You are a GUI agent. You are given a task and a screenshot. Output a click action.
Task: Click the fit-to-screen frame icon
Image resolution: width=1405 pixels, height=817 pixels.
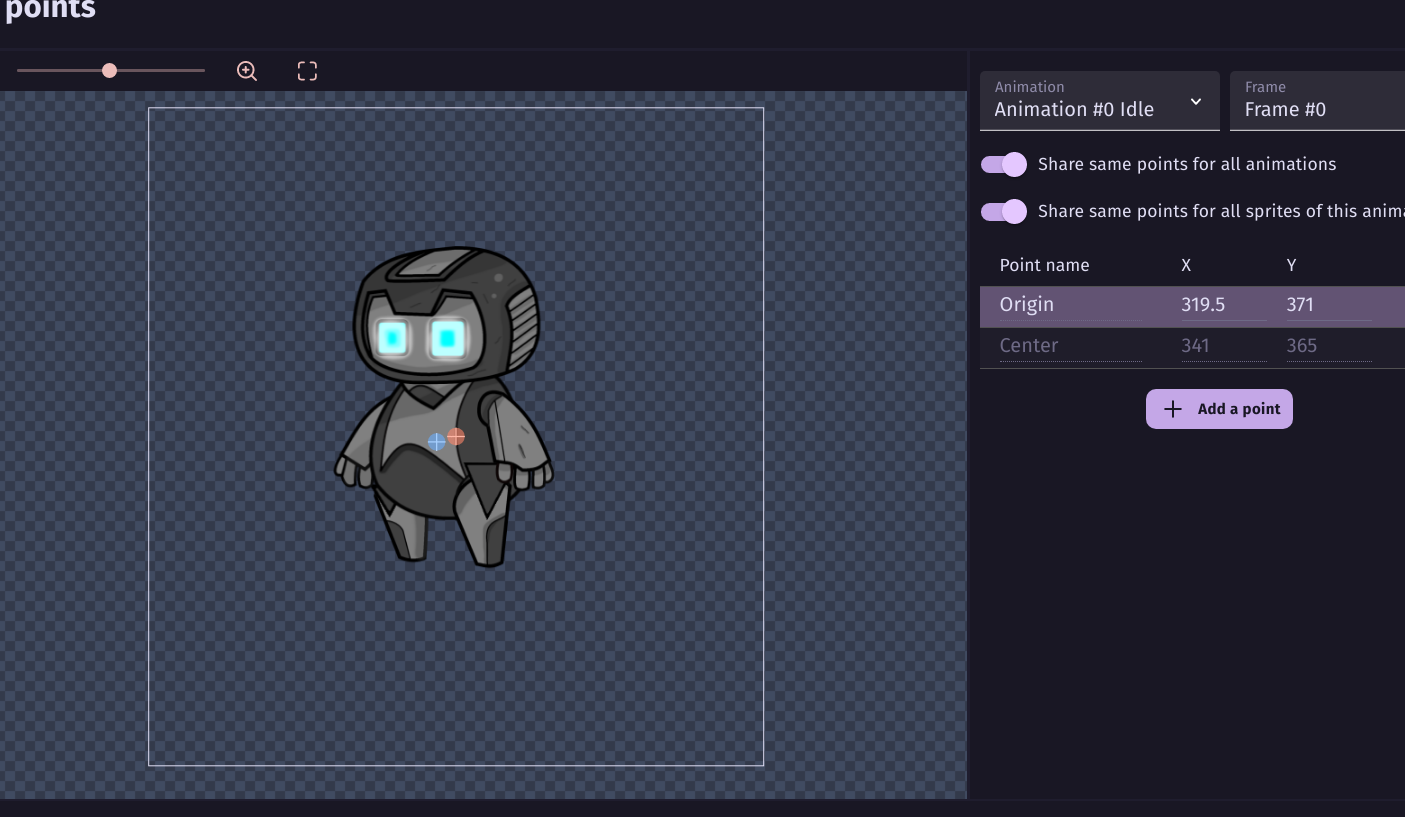[x=307, y=71]
